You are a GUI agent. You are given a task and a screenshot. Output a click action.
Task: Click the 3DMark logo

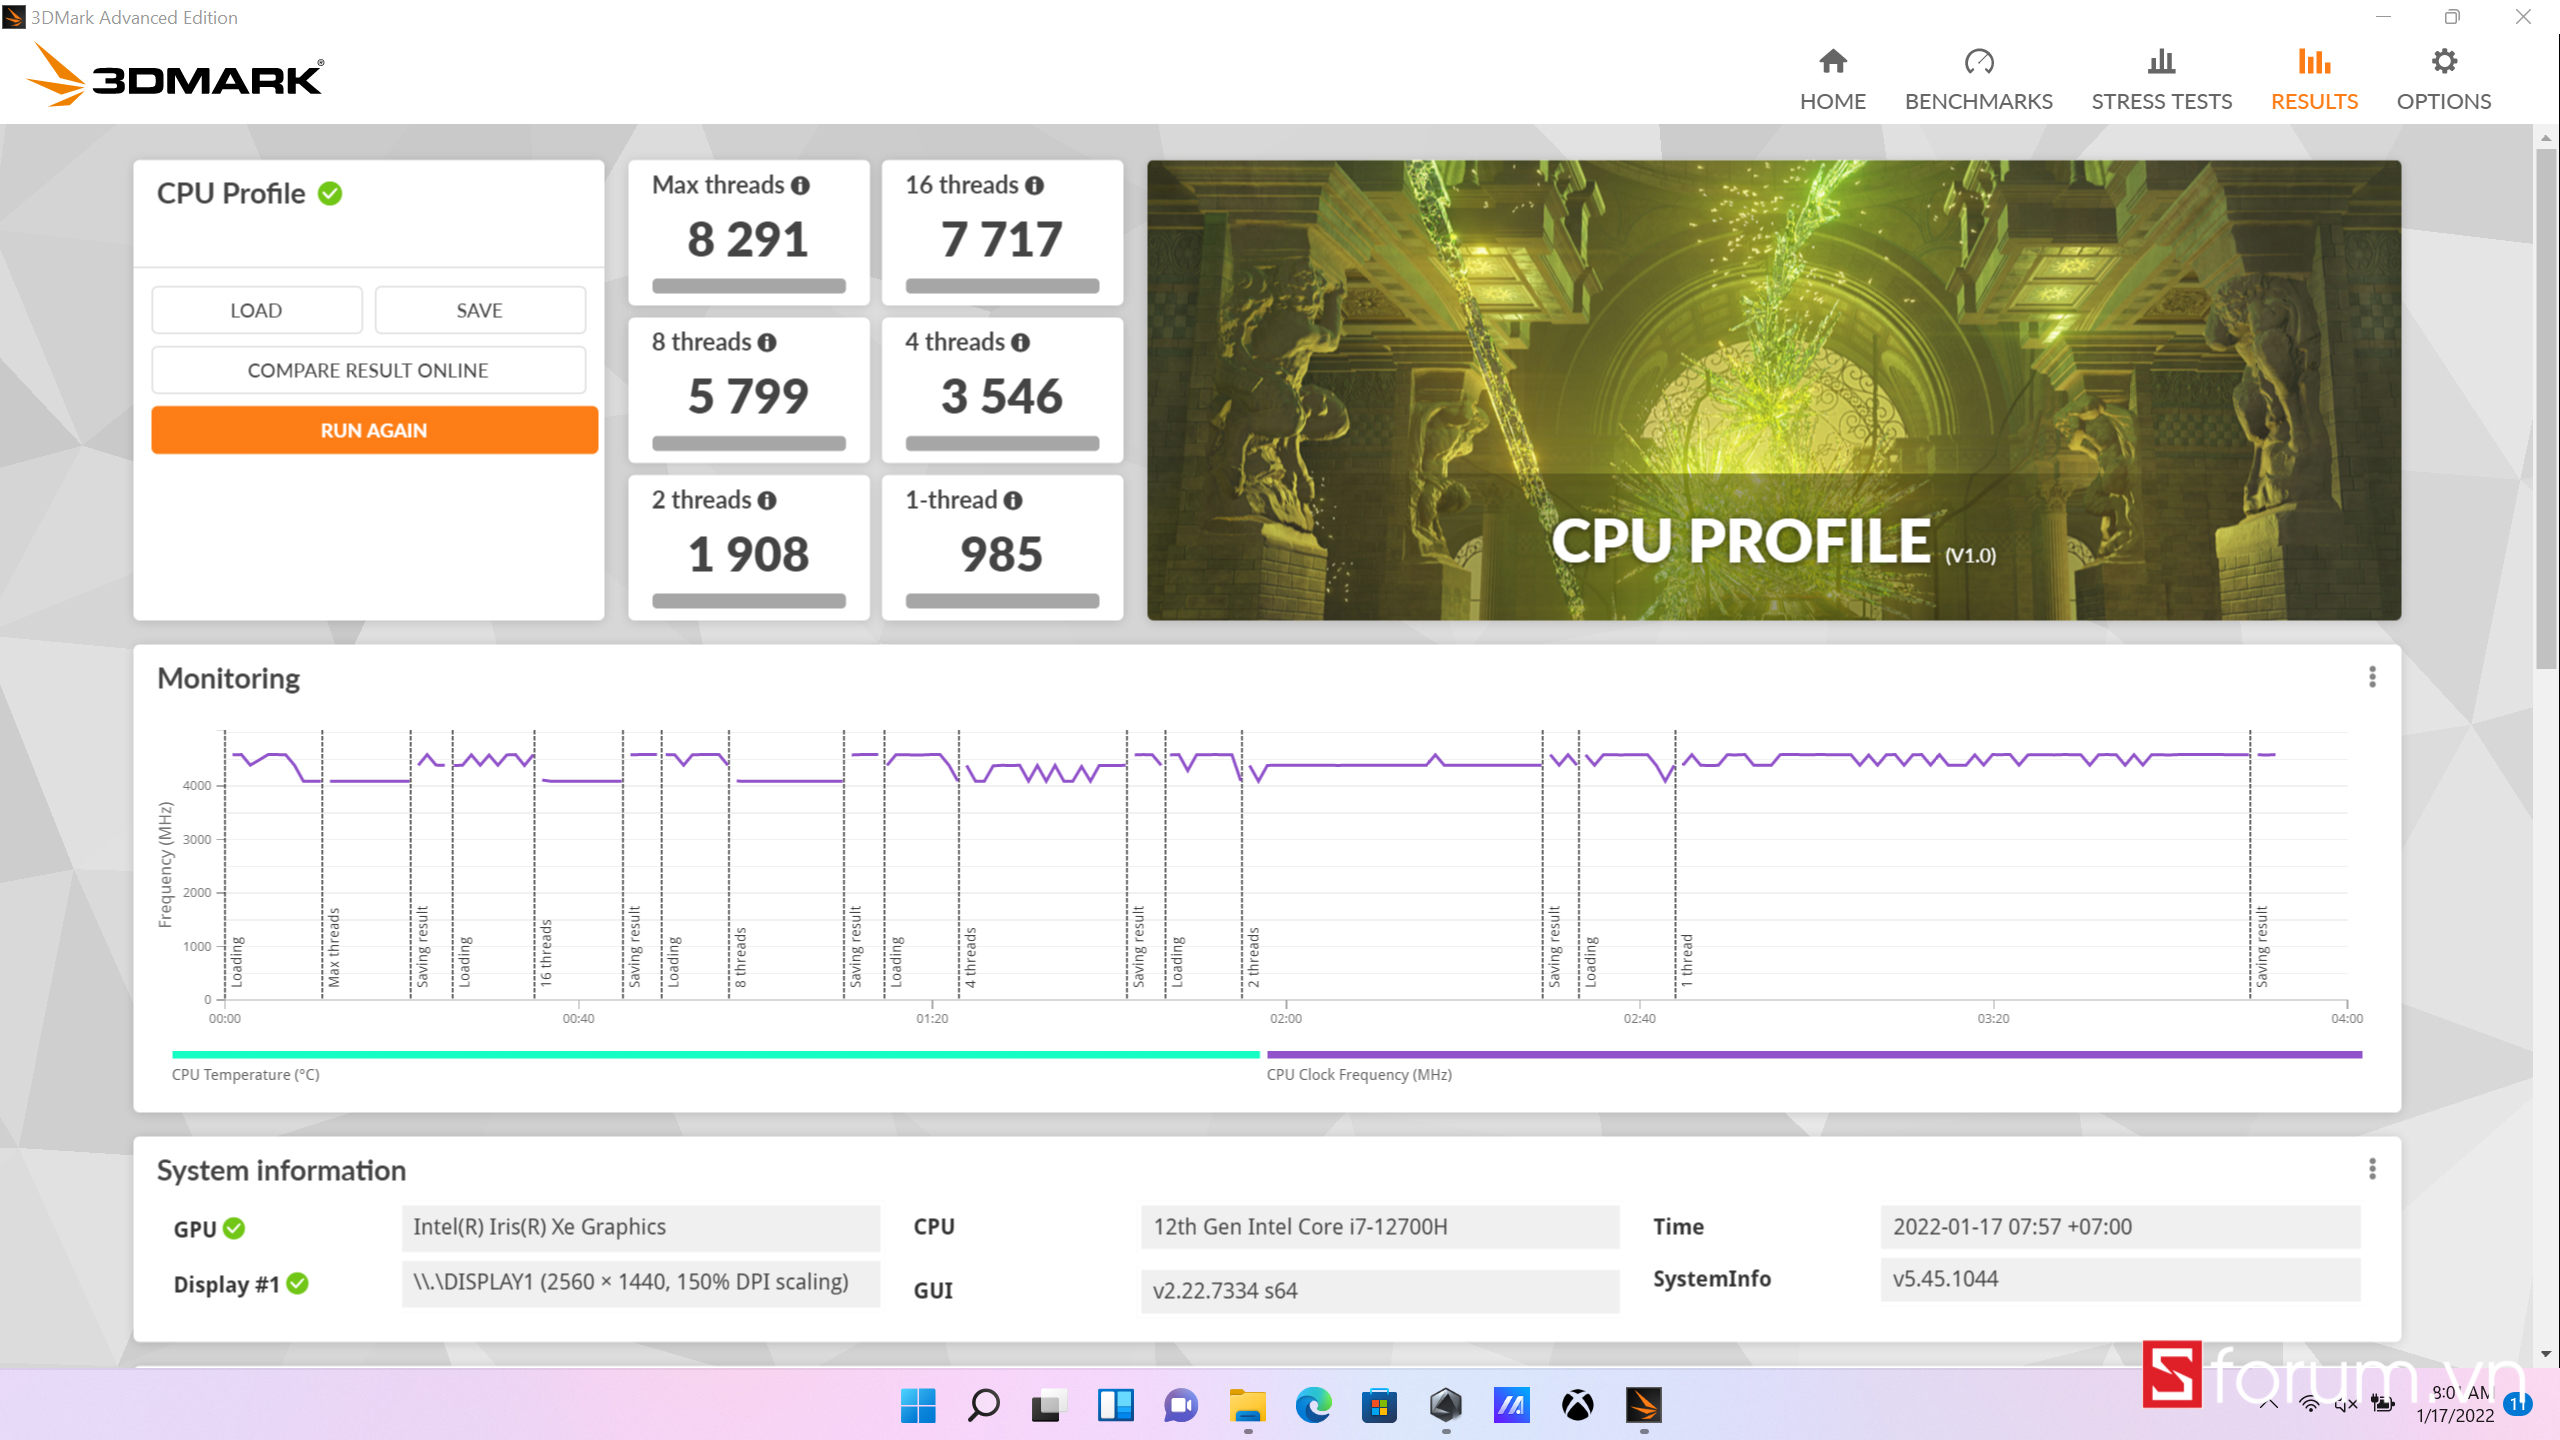[175, 76]
